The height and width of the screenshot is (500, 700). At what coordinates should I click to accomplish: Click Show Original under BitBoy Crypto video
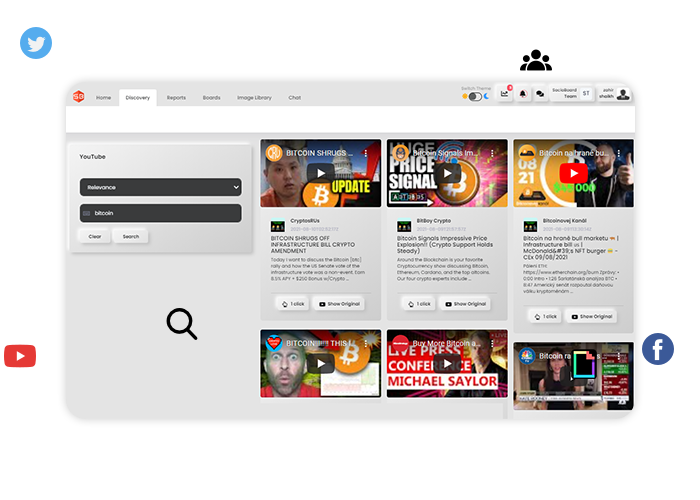465,303
